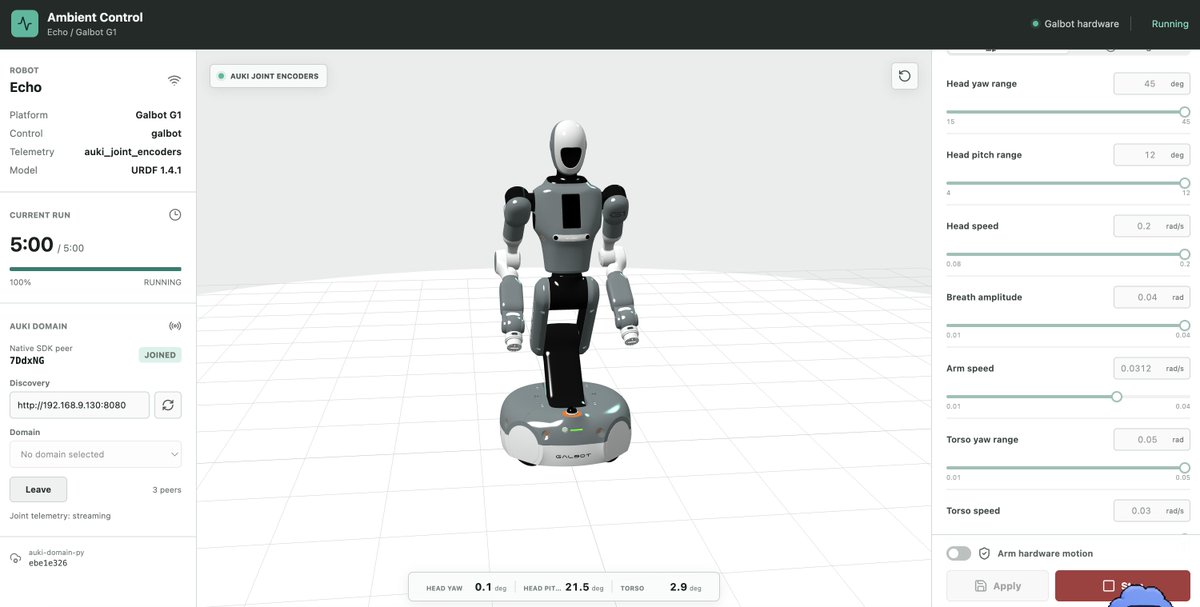This screenshot has height=607, width=1200.
Task: Click the Head pitch range value field
Action: tap(1152, 155)
